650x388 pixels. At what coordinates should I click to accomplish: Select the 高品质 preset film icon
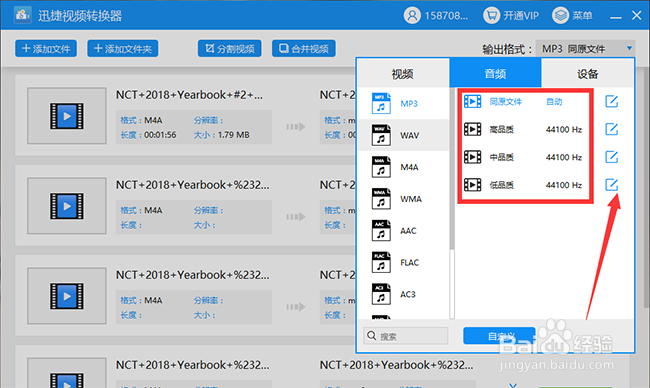click(473, 129)
